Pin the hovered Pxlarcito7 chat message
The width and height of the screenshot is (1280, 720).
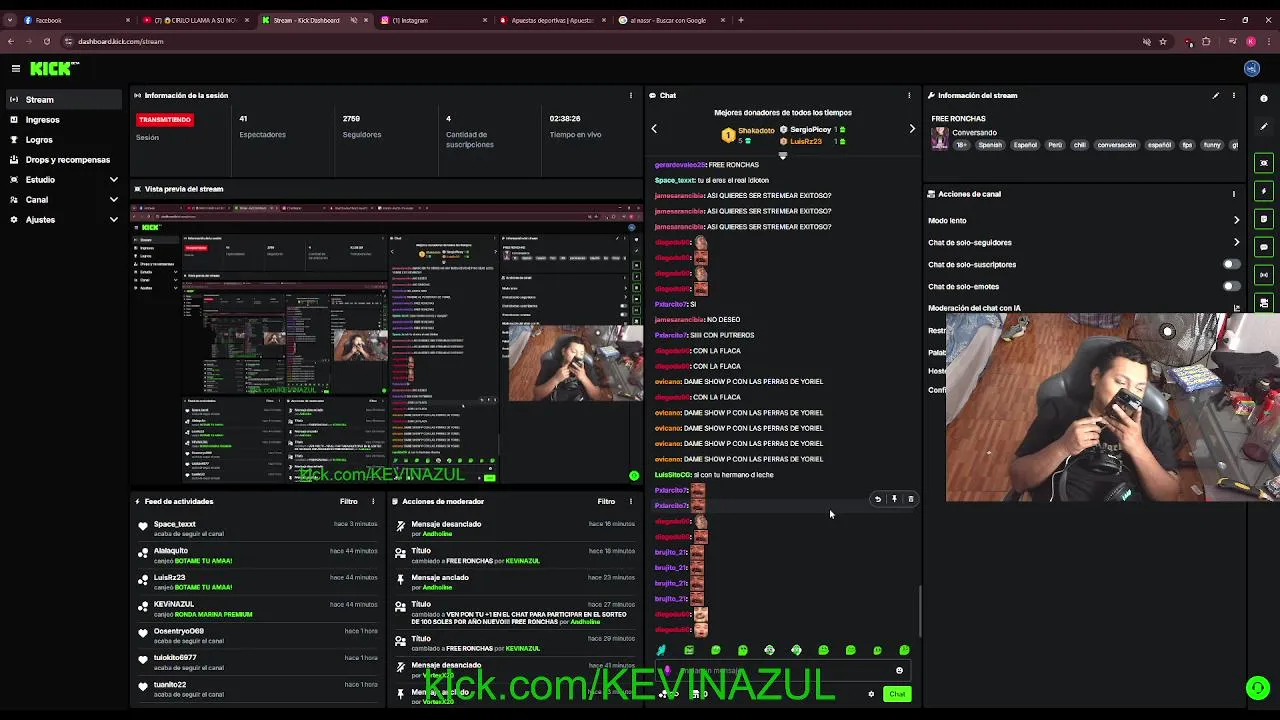[x=894, y=499]
